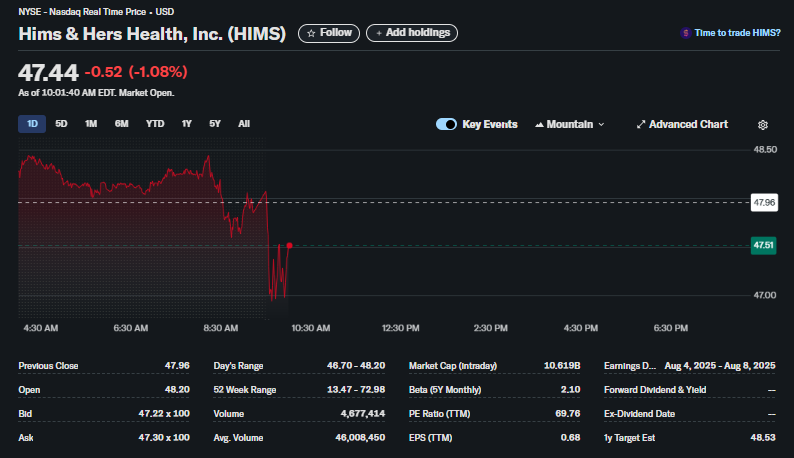The image size is (794, 458).
Task: Click the Hims & Hers Health, Inc. (HIMS) title
Action: coord(152,34)
